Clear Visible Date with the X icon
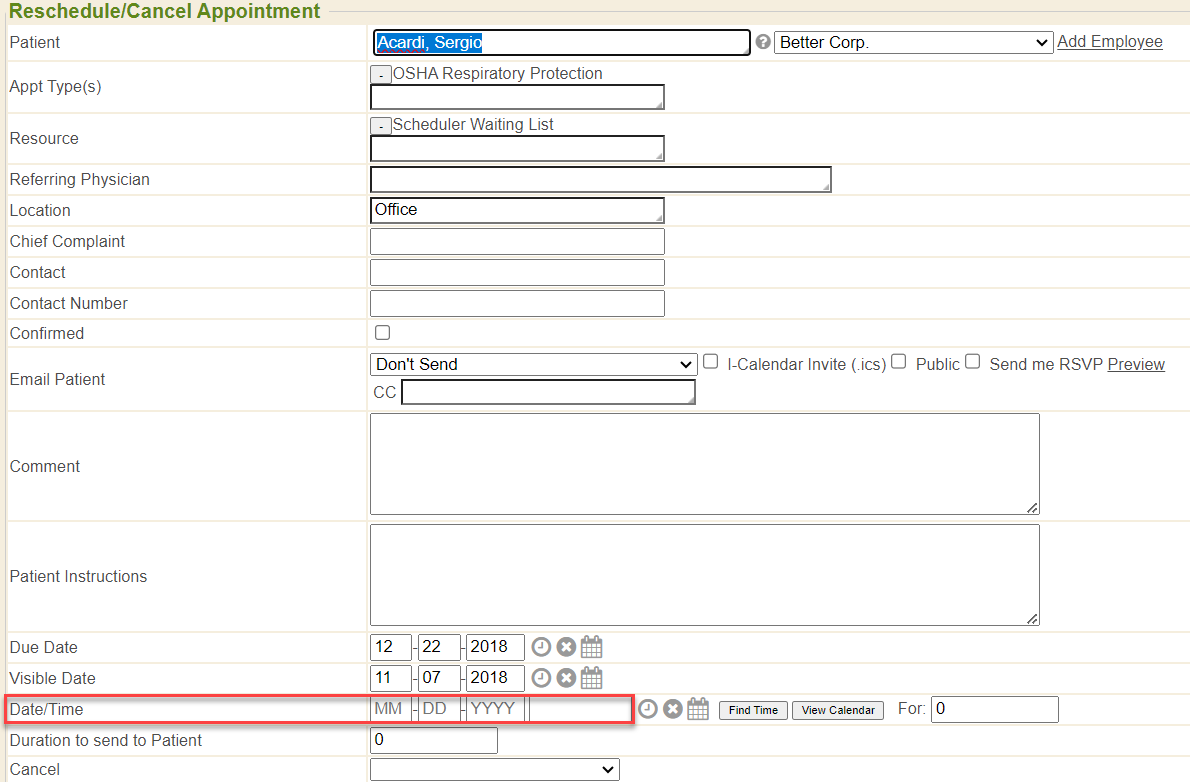 (566, 678)
